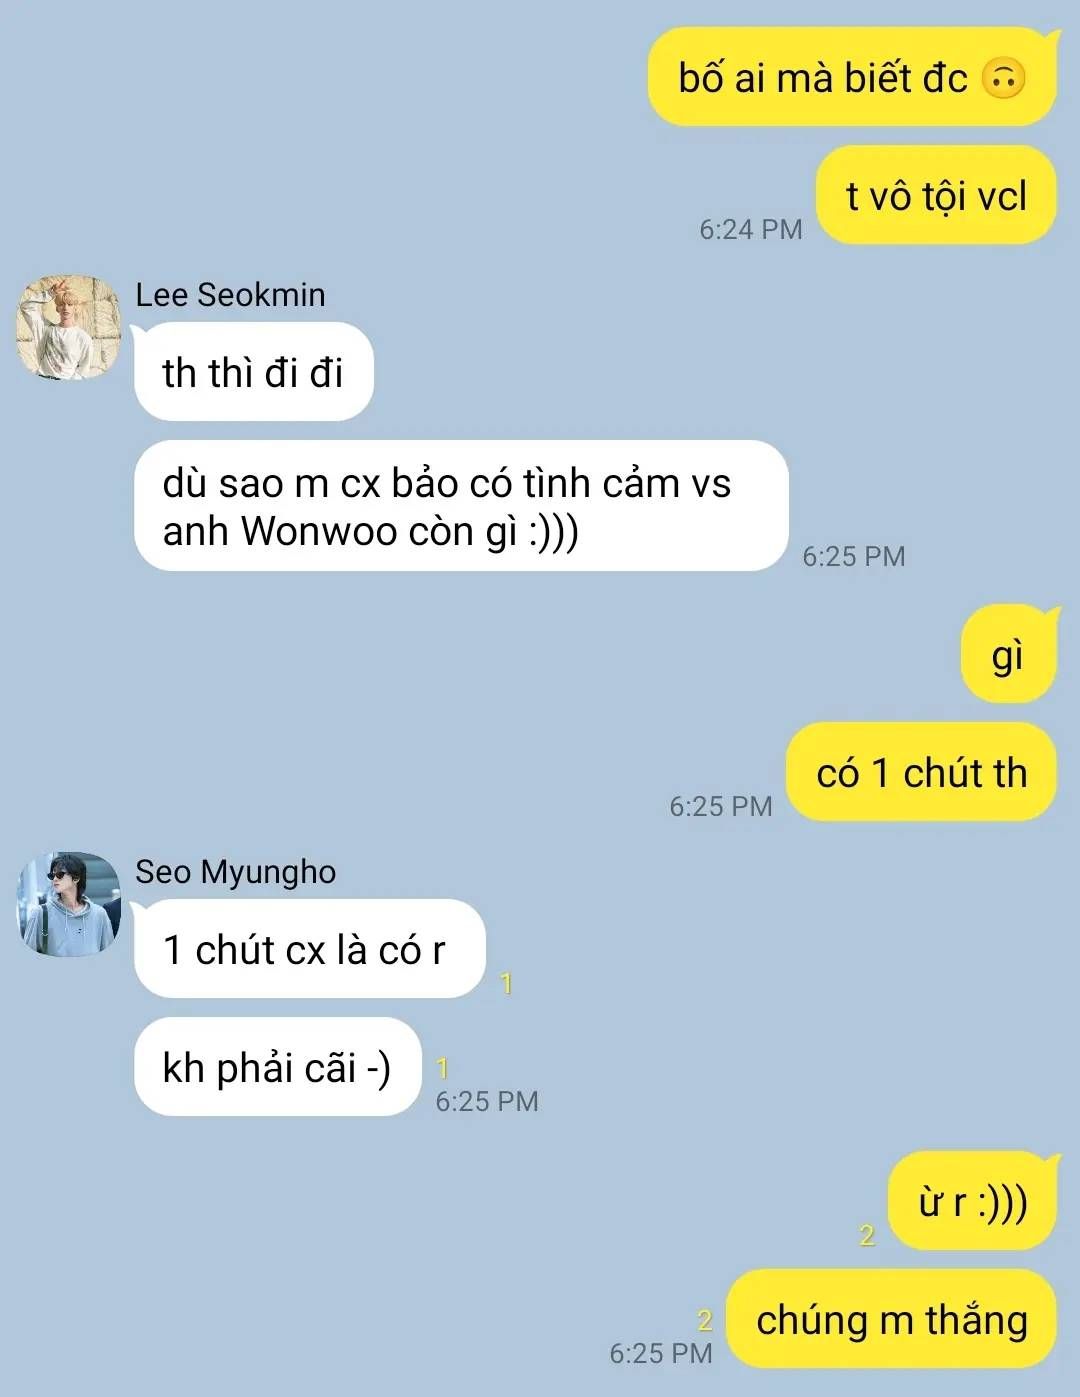The width and height of the screenshot is (1080, 1397).
Task: Select the yellow 't vô tội vcl' bubble
Action: tap(937, 196)
